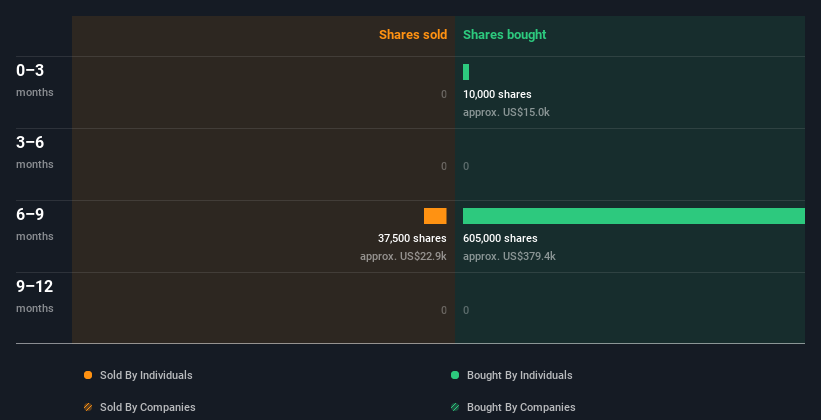Click the approx. US$22.9k value
The image size is (821, 420).
pyautogui.click(x=403, y=257)
